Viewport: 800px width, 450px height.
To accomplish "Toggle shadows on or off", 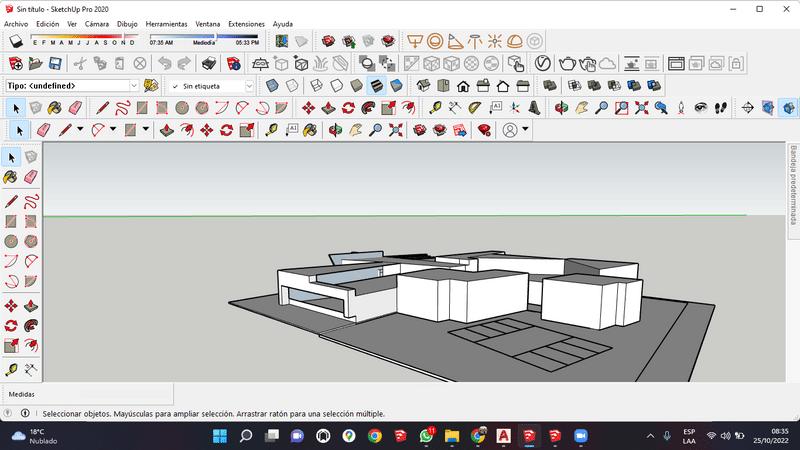I will coord(16,41).
